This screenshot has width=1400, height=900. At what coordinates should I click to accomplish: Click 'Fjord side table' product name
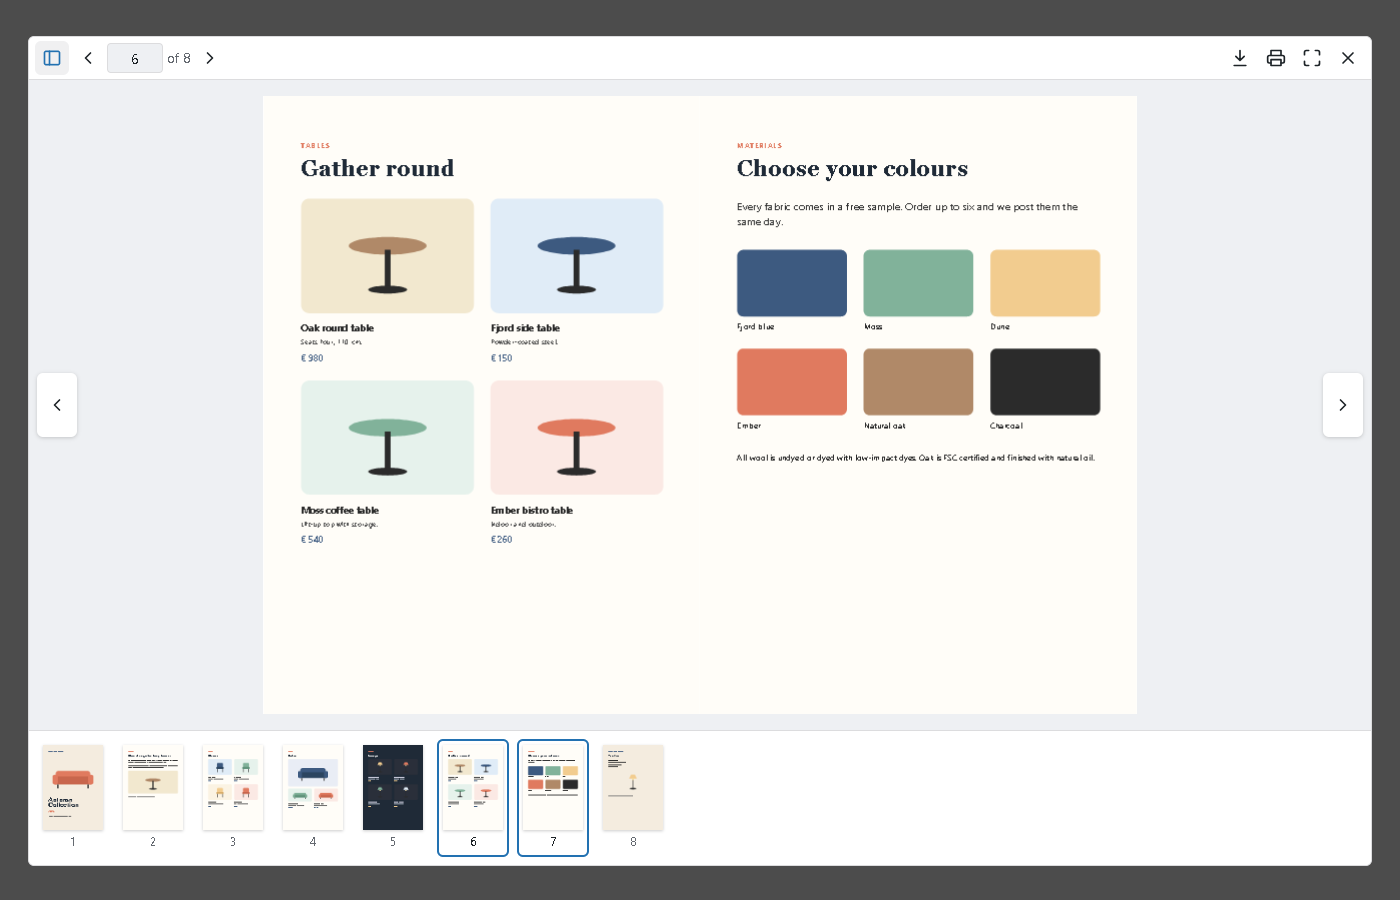click(x=525, y=328)
